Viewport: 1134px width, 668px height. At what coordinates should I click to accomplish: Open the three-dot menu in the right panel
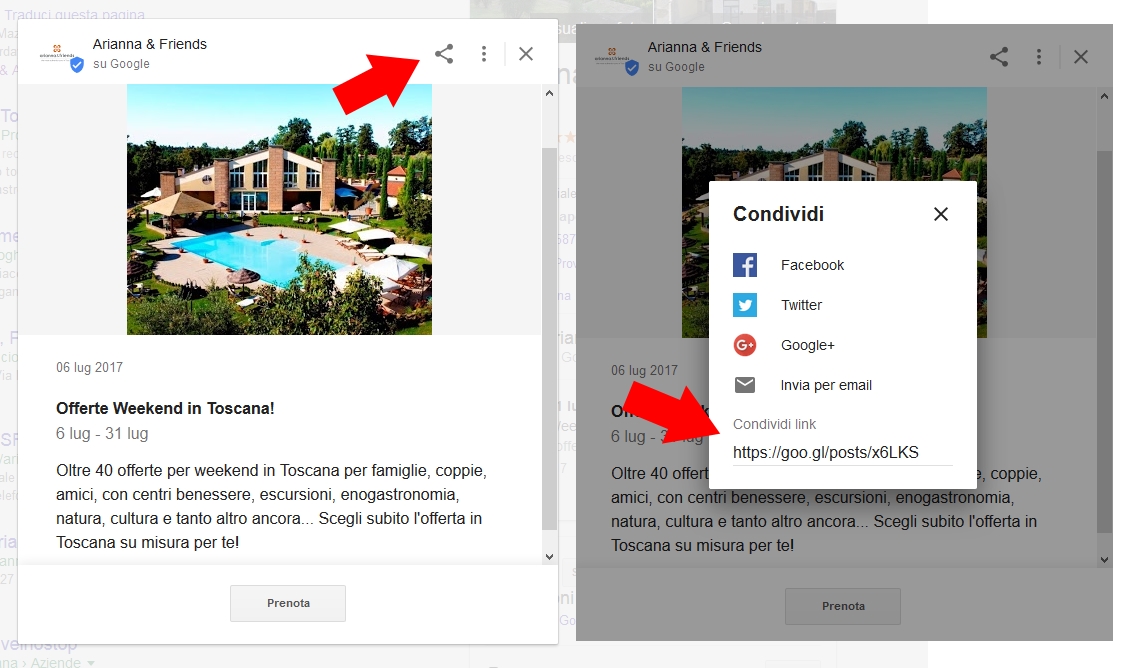click(1039, 56)
